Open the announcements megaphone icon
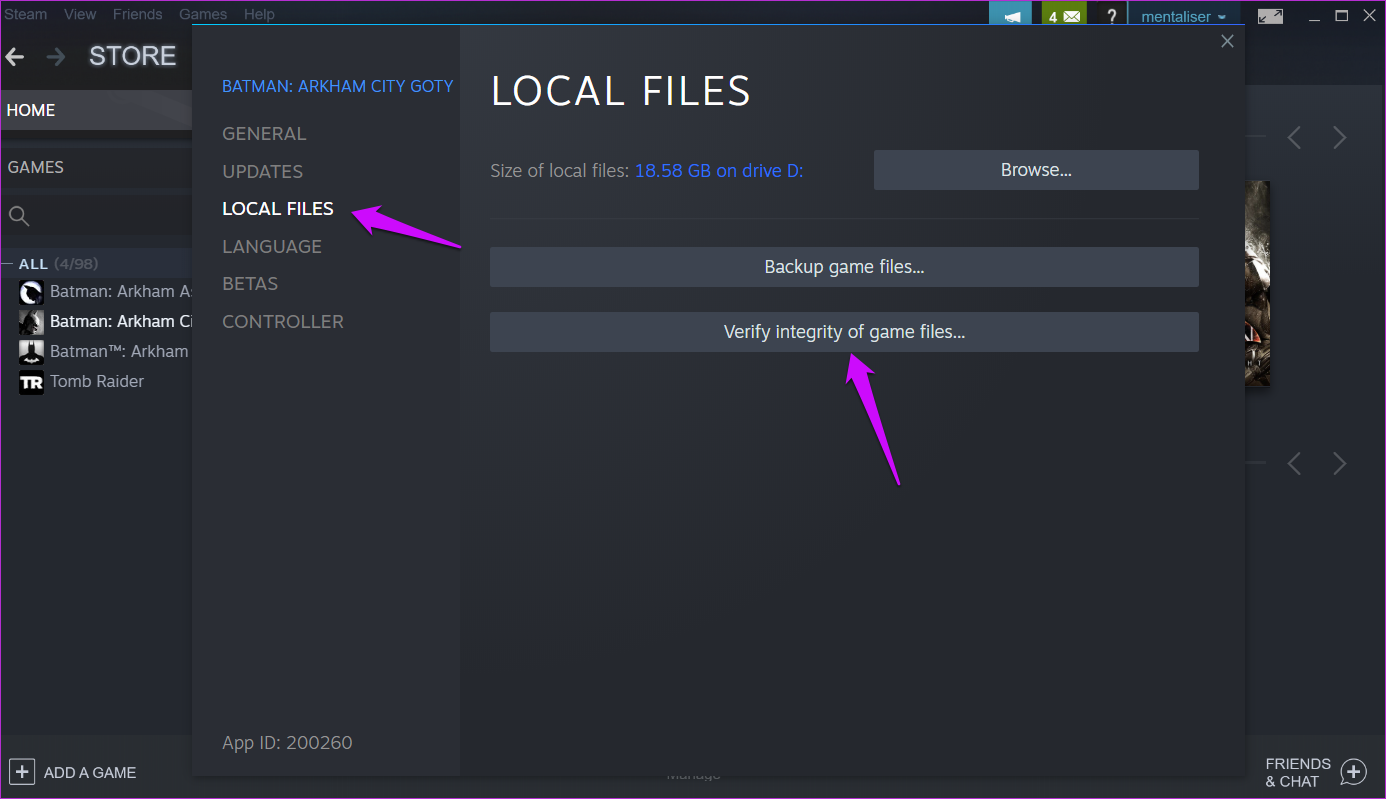The height and width of the screenshot is (799, 1386). tap(1012, 16)
